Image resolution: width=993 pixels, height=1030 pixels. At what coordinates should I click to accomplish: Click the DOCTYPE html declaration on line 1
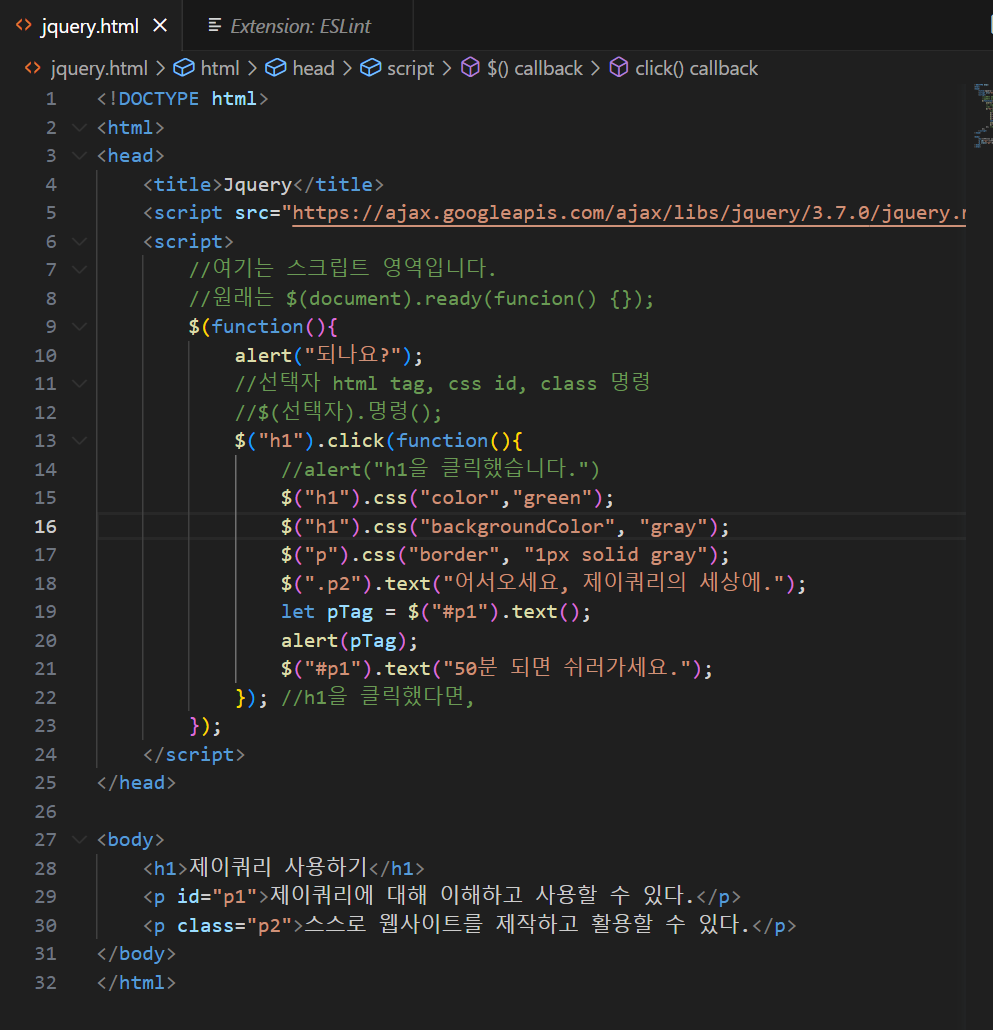(x=183, y=99)
